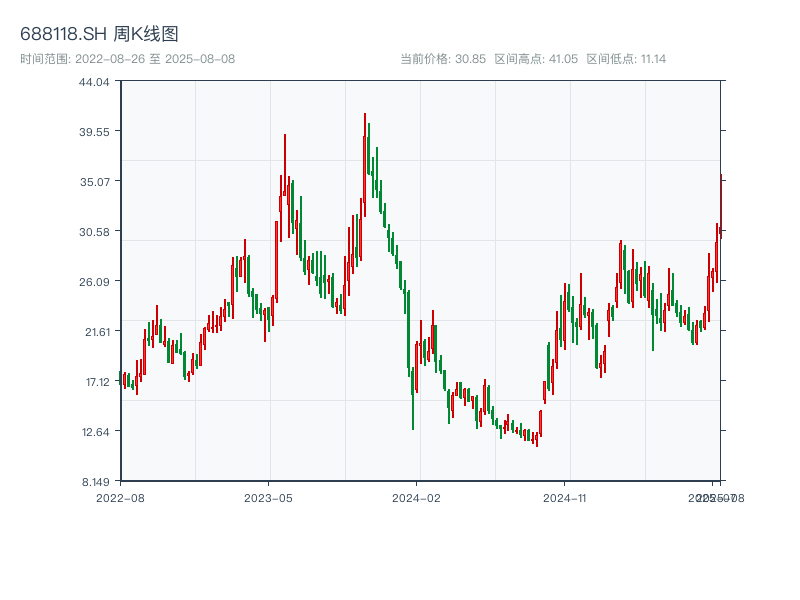Click y-axis label 39.55
Screen dimensions: 800x600
(x=94, y=132)
